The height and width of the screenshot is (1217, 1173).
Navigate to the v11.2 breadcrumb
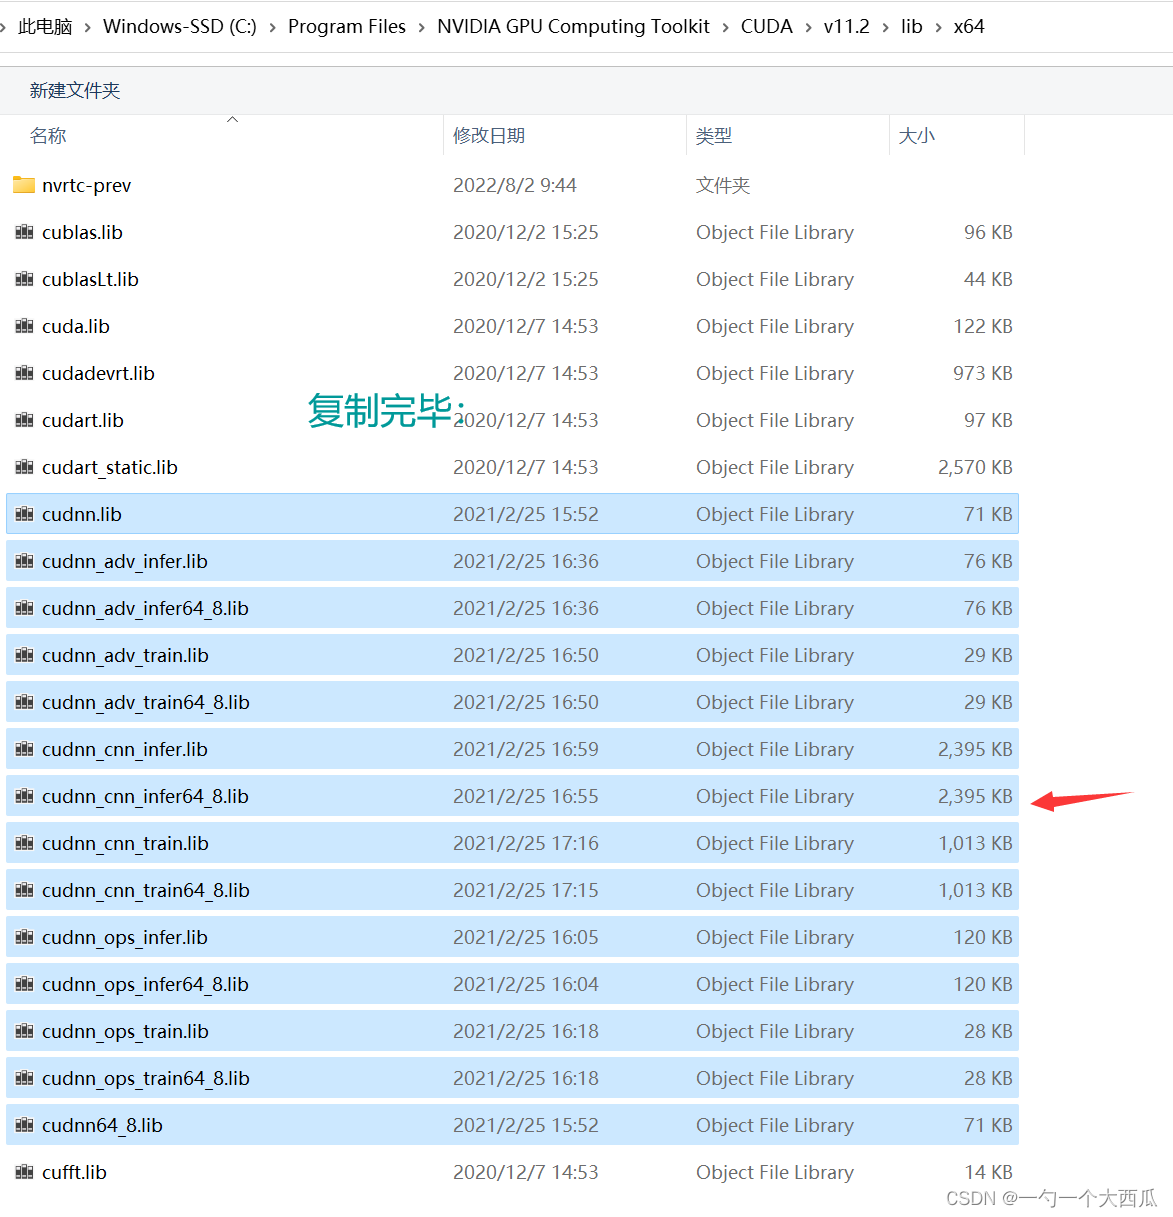click(847, 27)
